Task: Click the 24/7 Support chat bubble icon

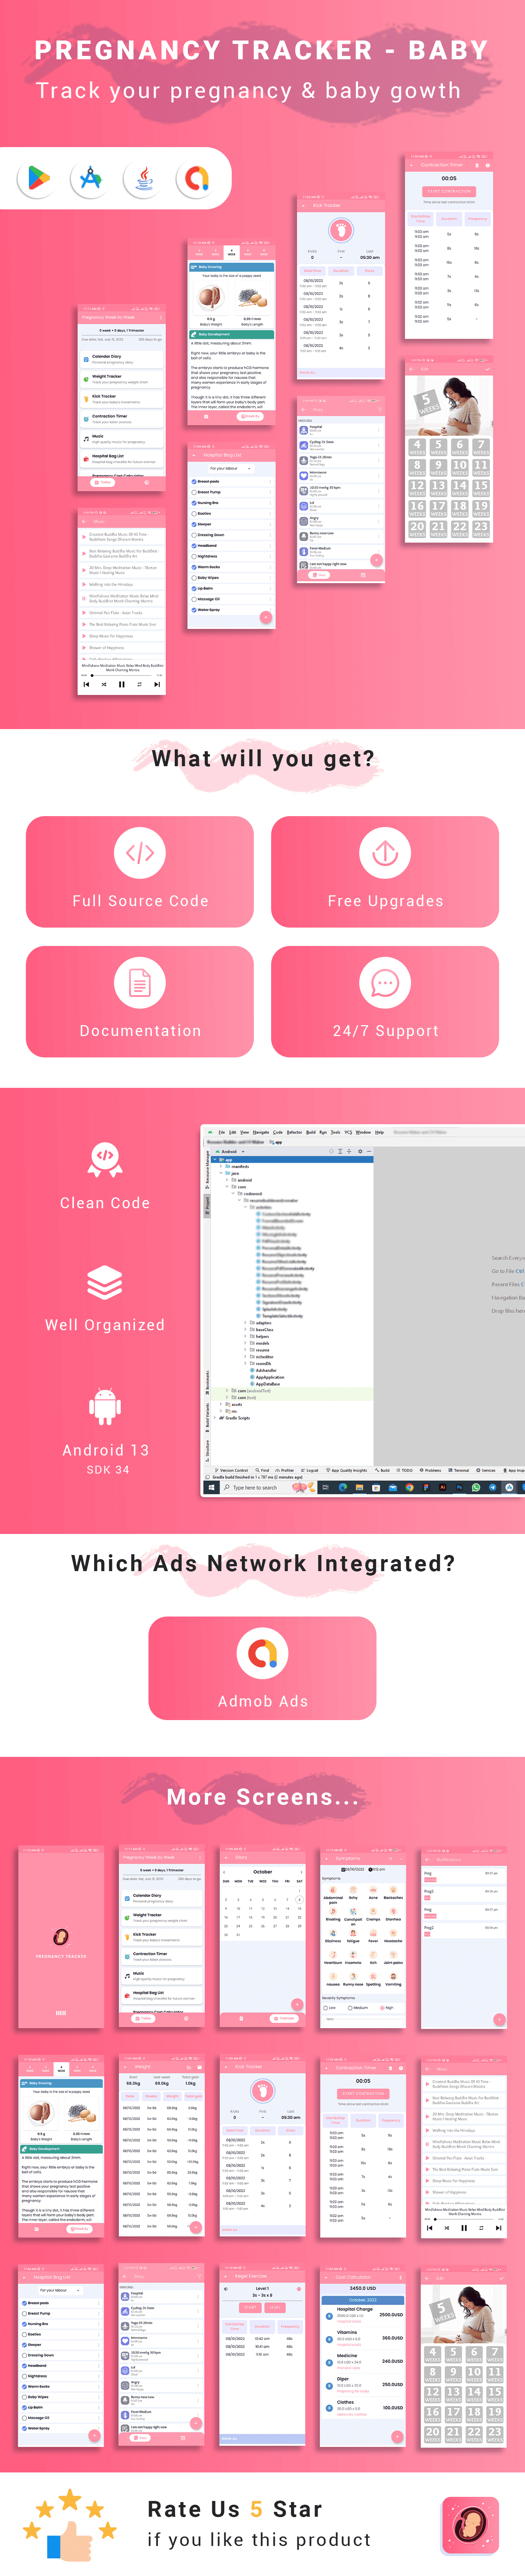Action: tap(385, 983)
